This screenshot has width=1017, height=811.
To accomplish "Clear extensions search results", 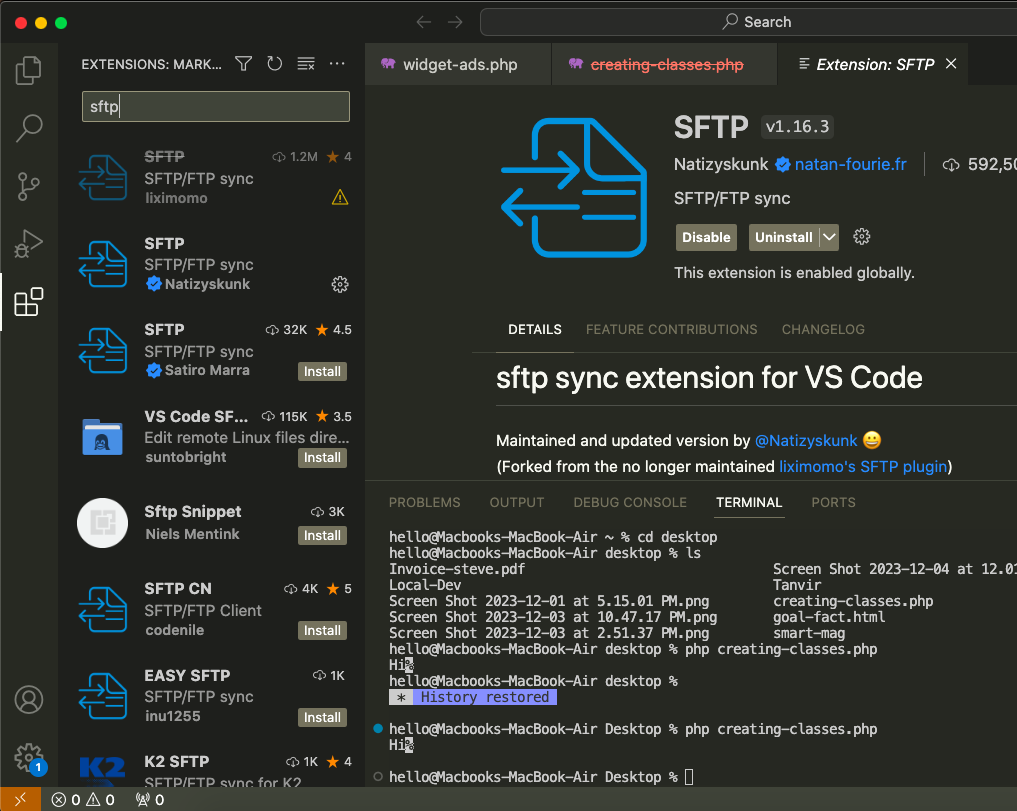I will coord(305,64).
